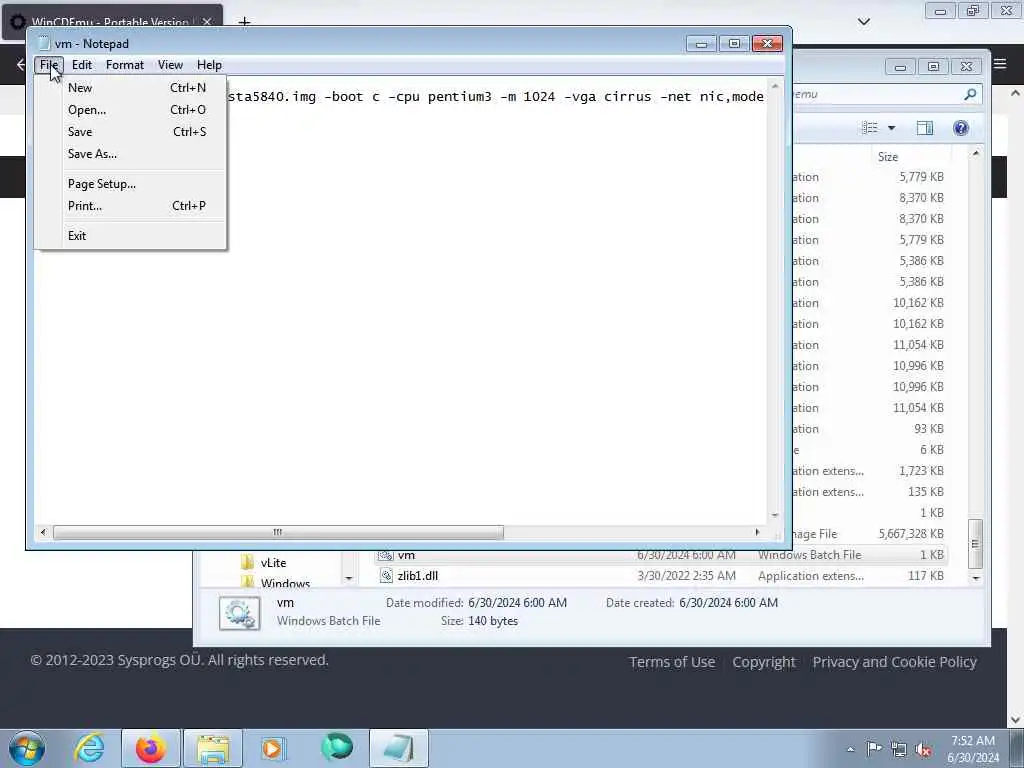
Task: Open the browser hamburger menu
Action: coord(1000,64)
